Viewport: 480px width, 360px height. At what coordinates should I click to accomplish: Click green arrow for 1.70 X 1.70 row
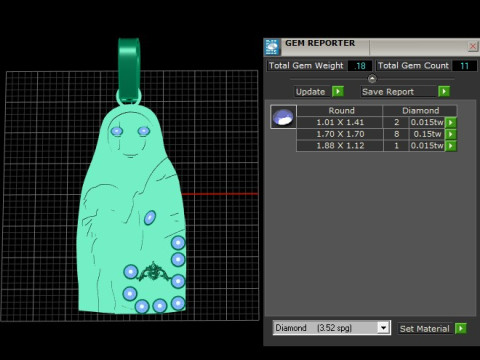pos(451,134)
